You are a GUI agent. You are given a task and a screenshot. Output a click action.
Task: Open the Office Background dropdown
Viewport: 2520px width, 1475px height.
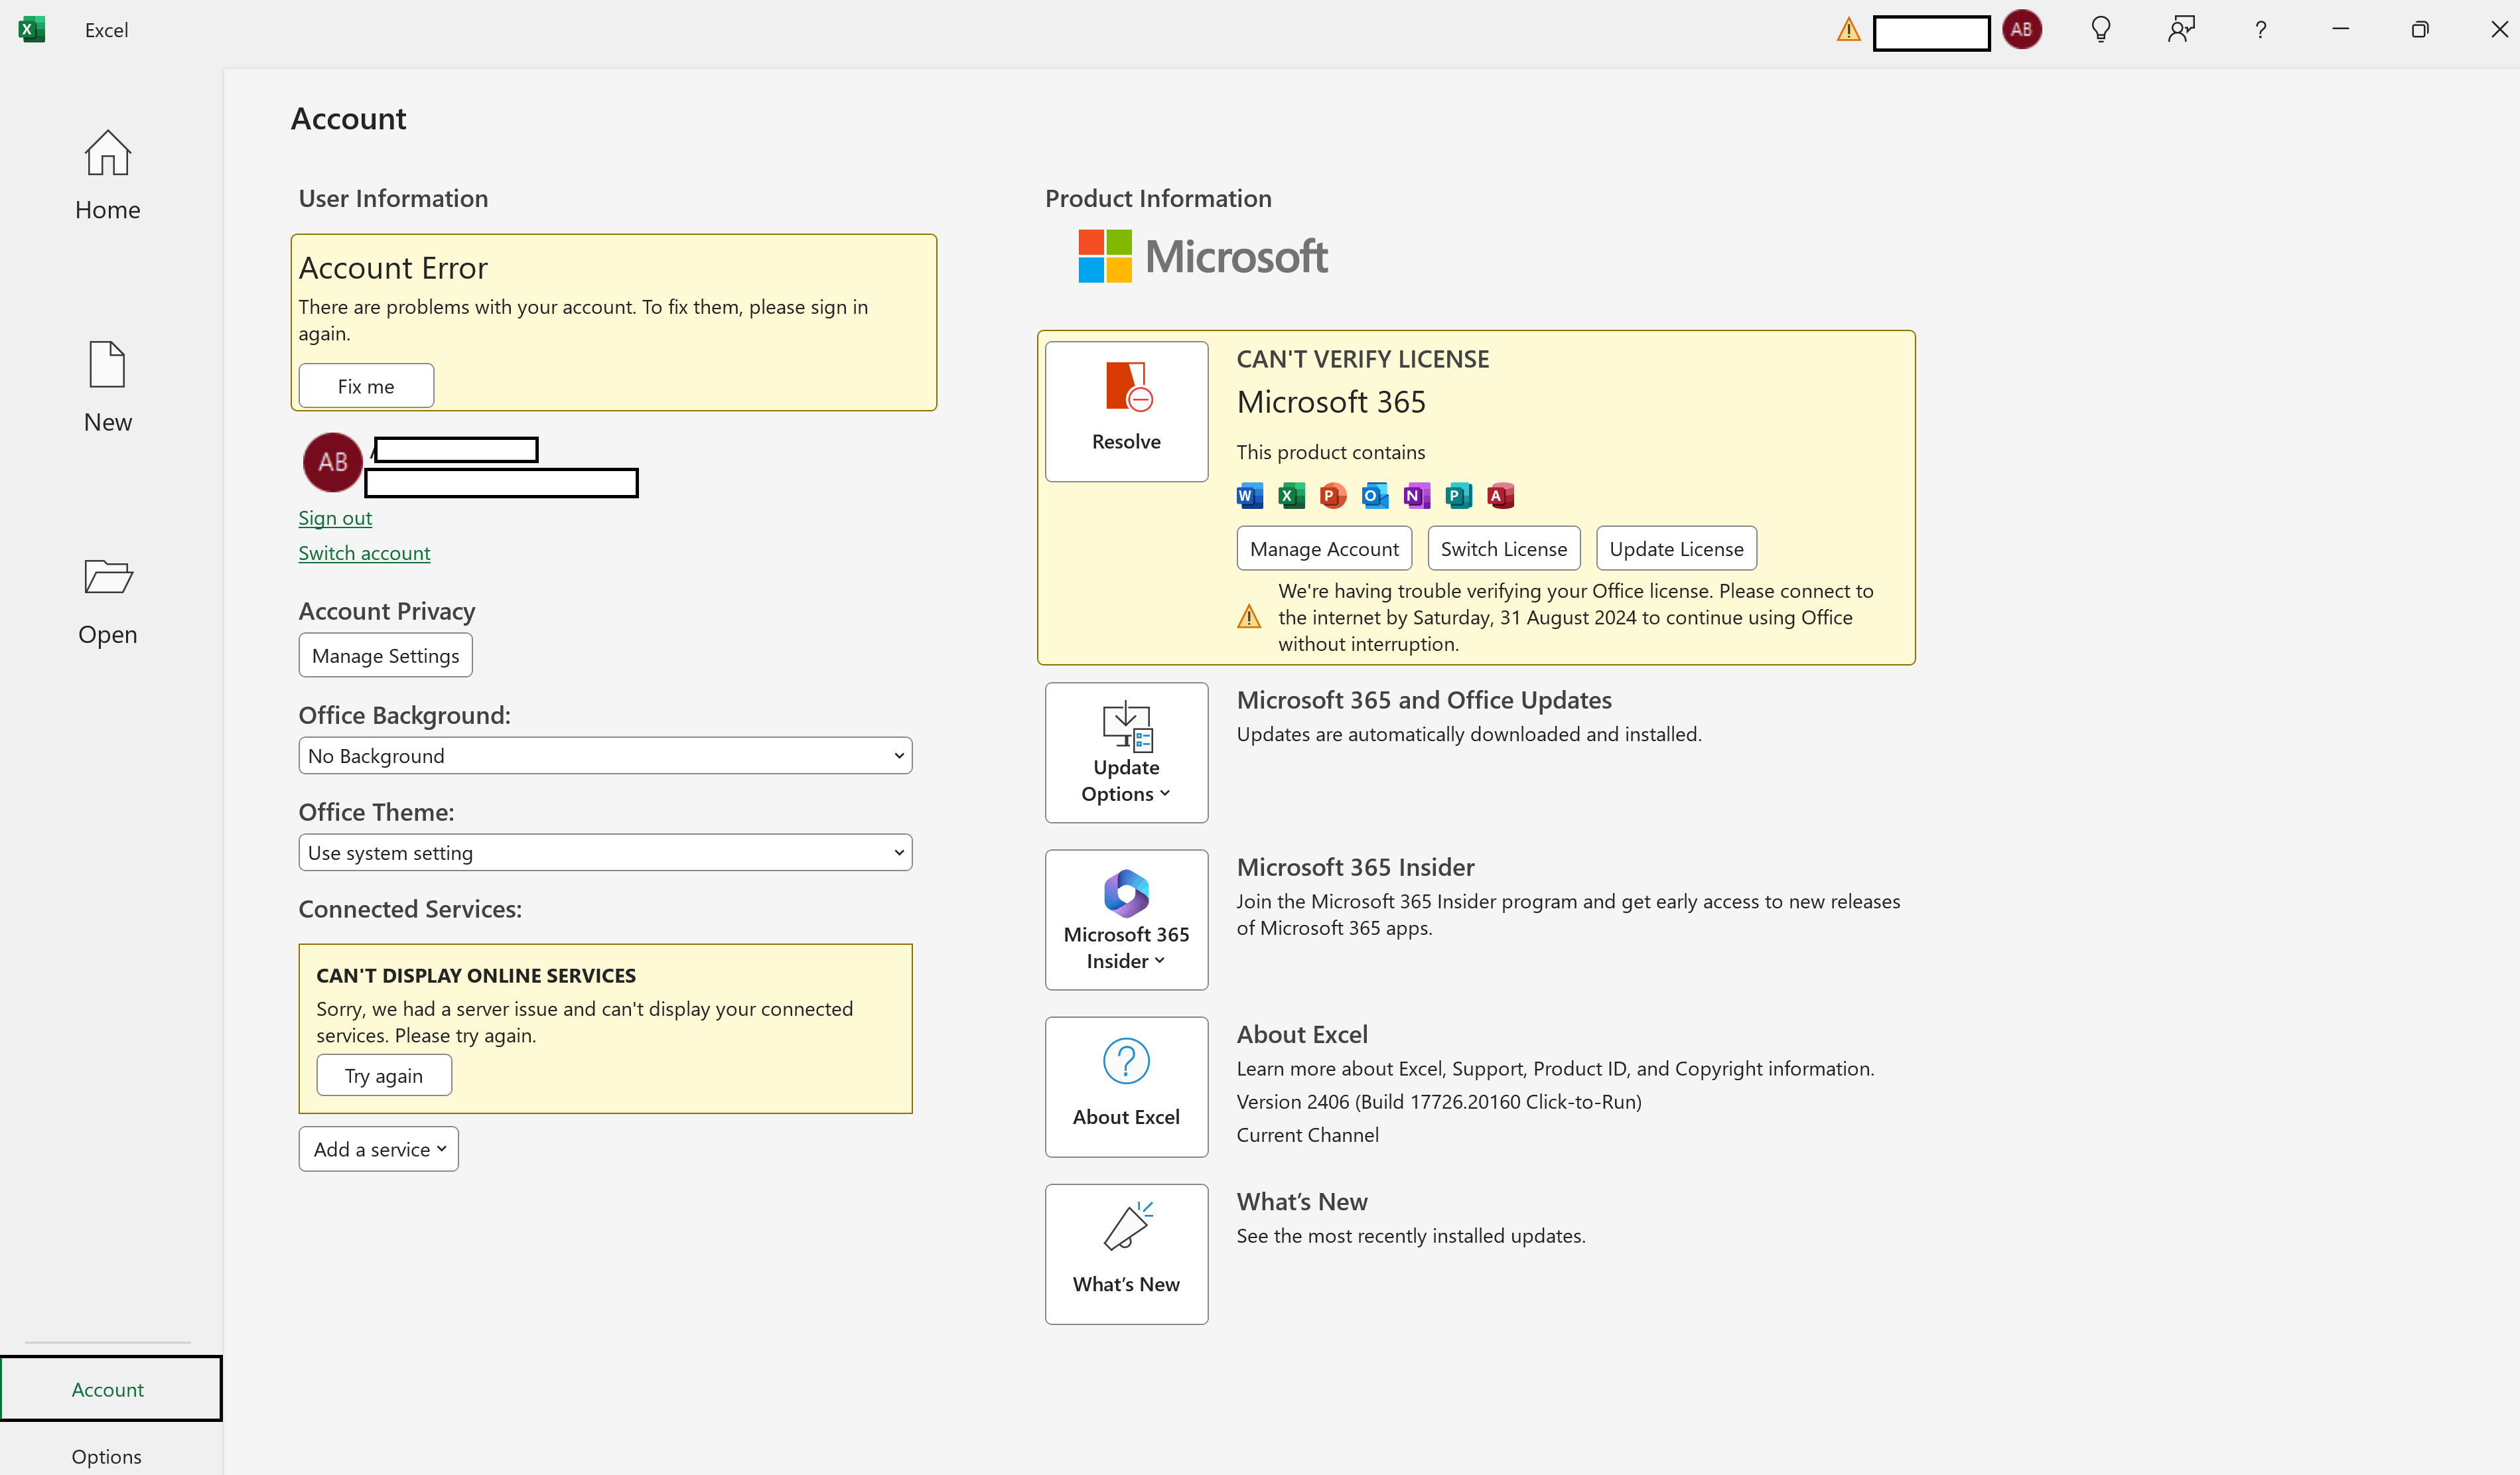click(605, 756)
